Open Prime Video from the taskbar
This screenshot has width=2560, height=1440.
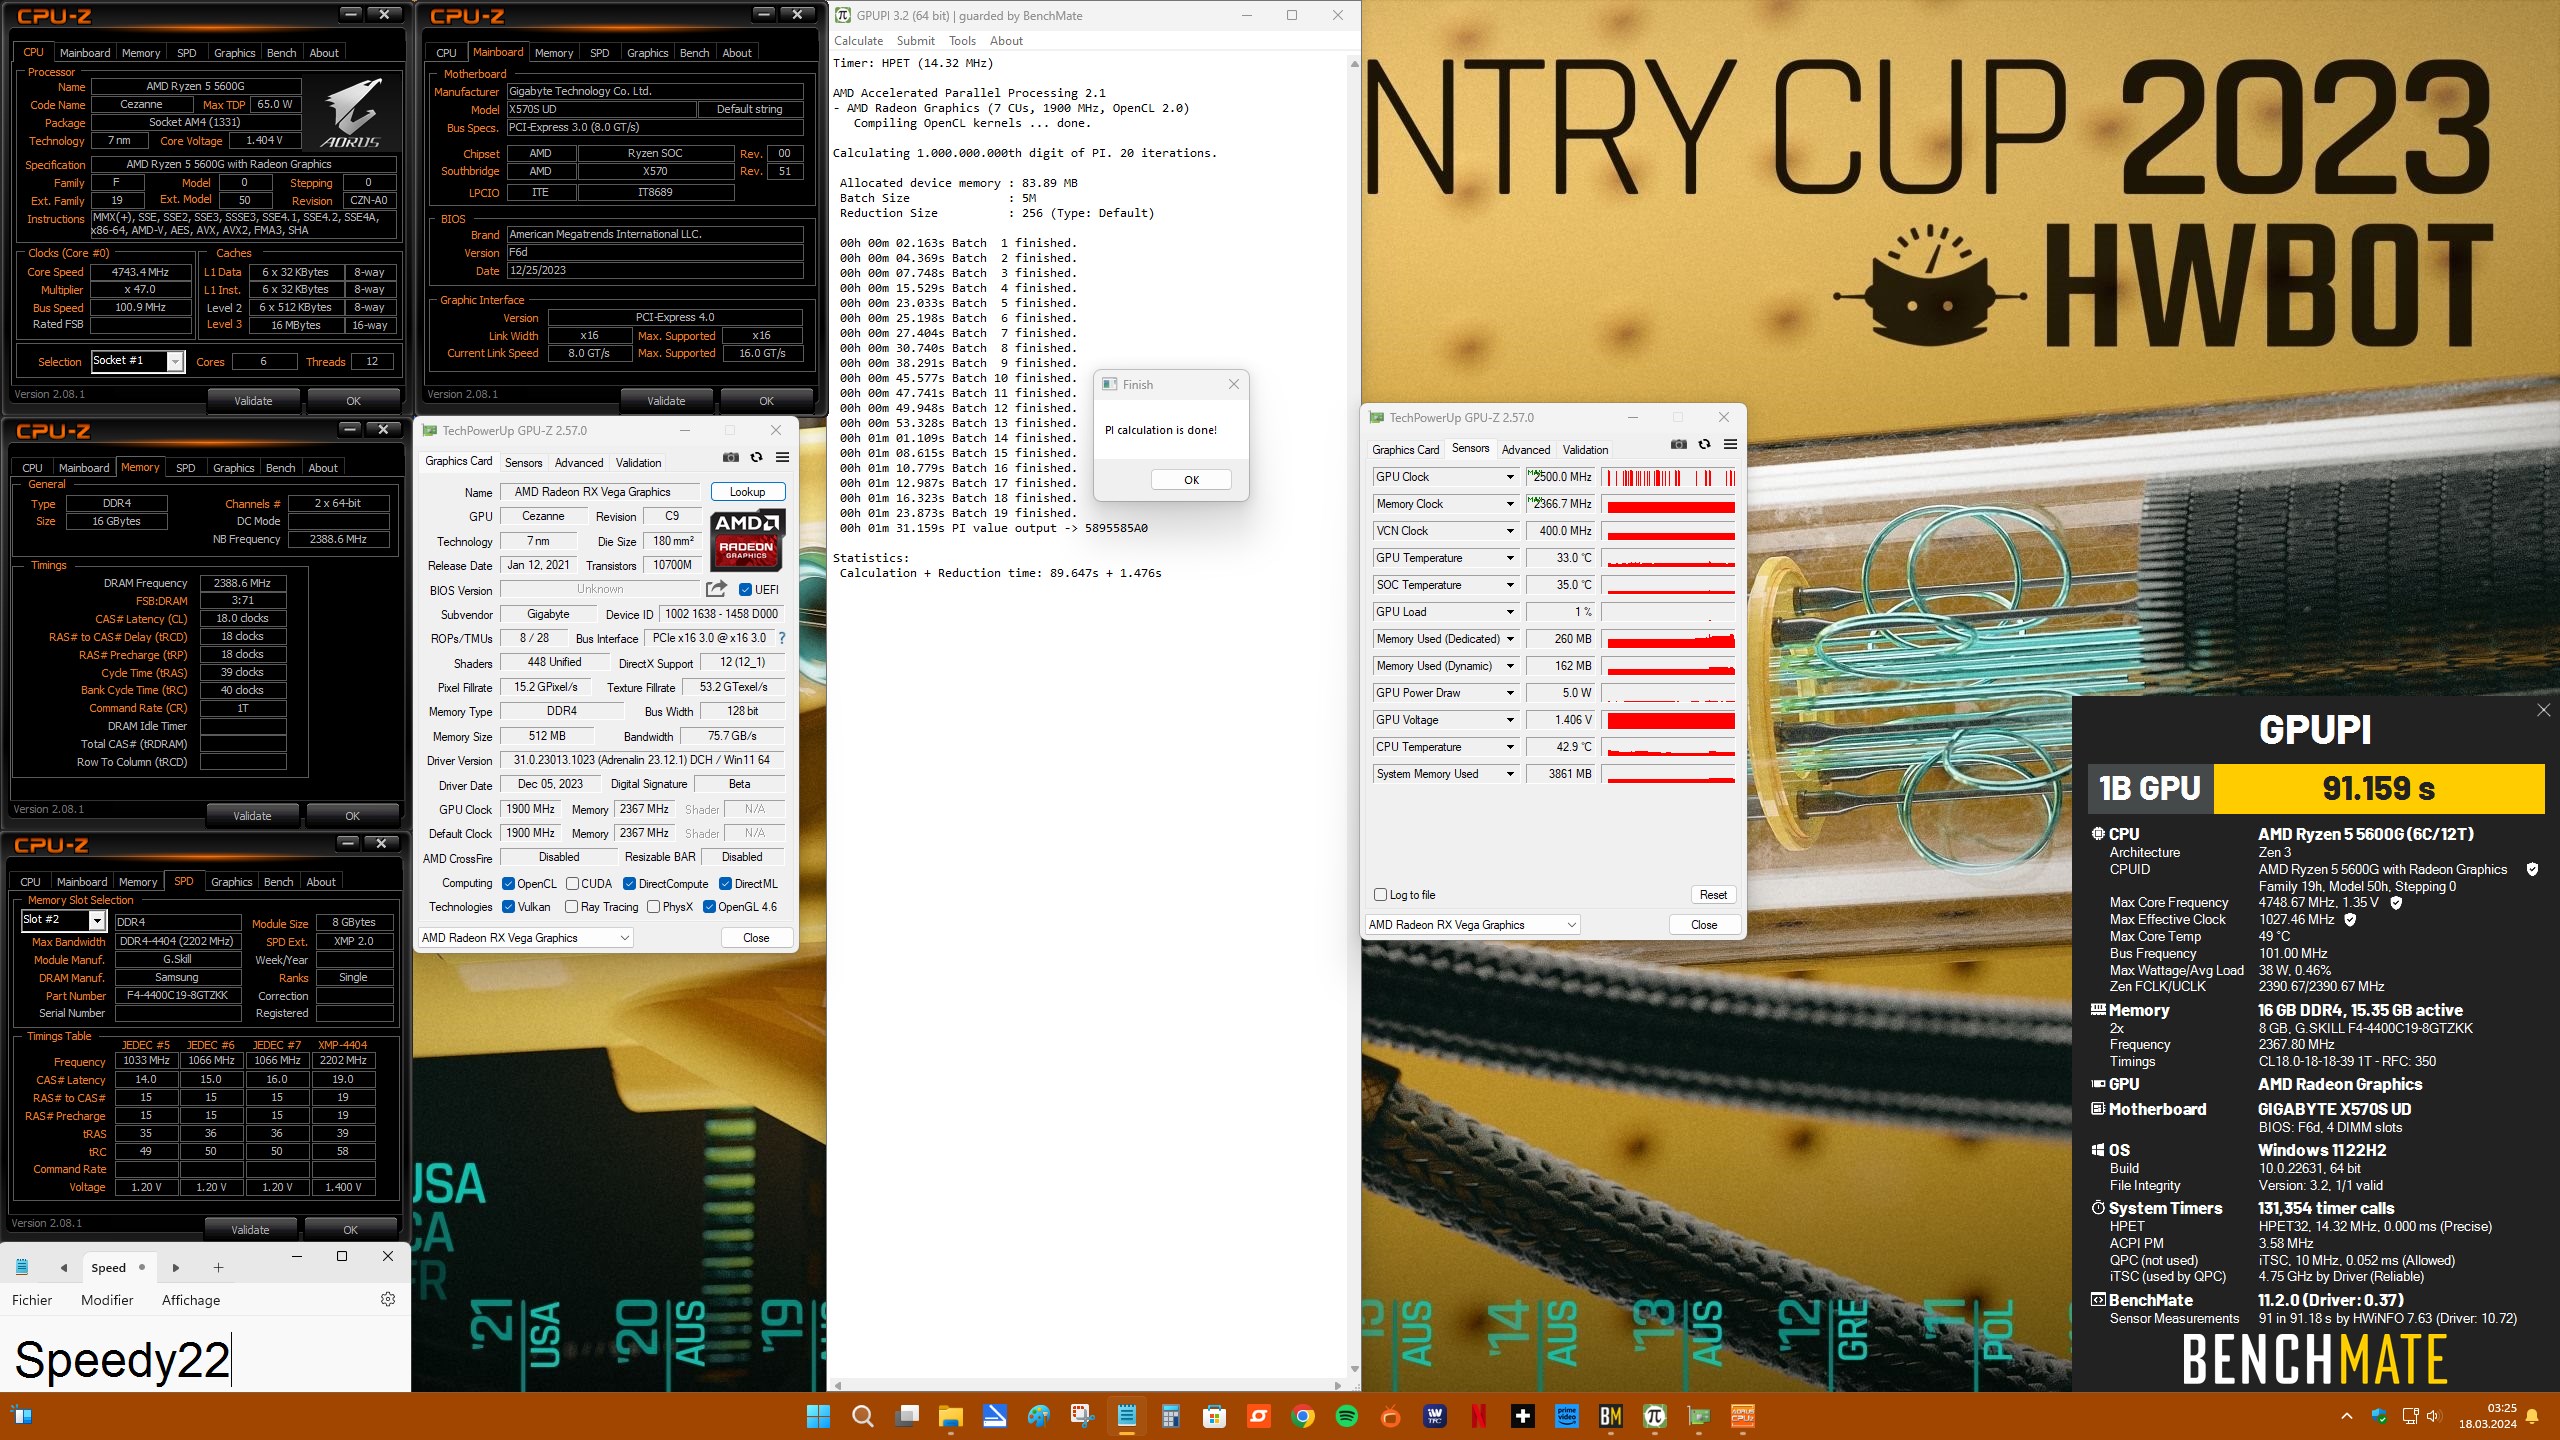tap(1567, 1416)
